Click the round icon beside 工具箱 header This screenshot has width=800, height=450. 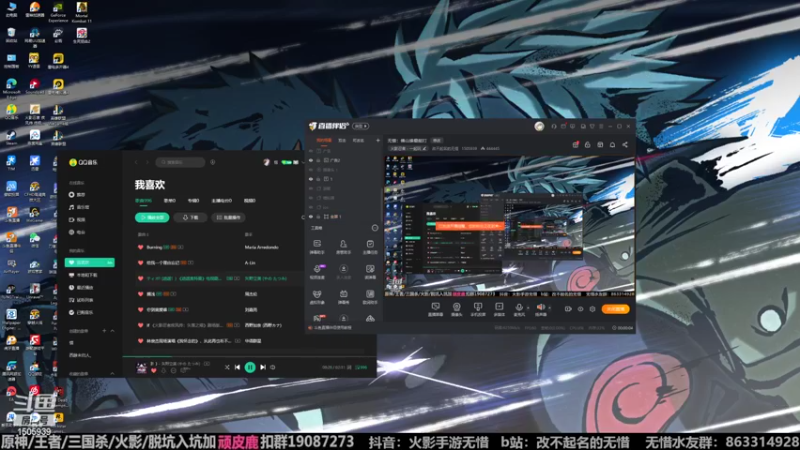click(375, 228)
